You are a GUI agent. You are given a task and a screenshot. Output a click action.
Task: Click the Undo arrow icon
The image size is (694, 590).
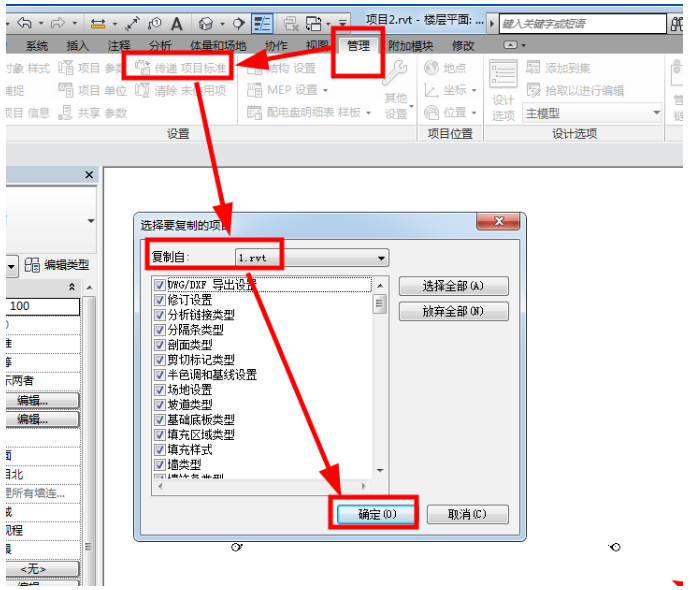(25, 23)
